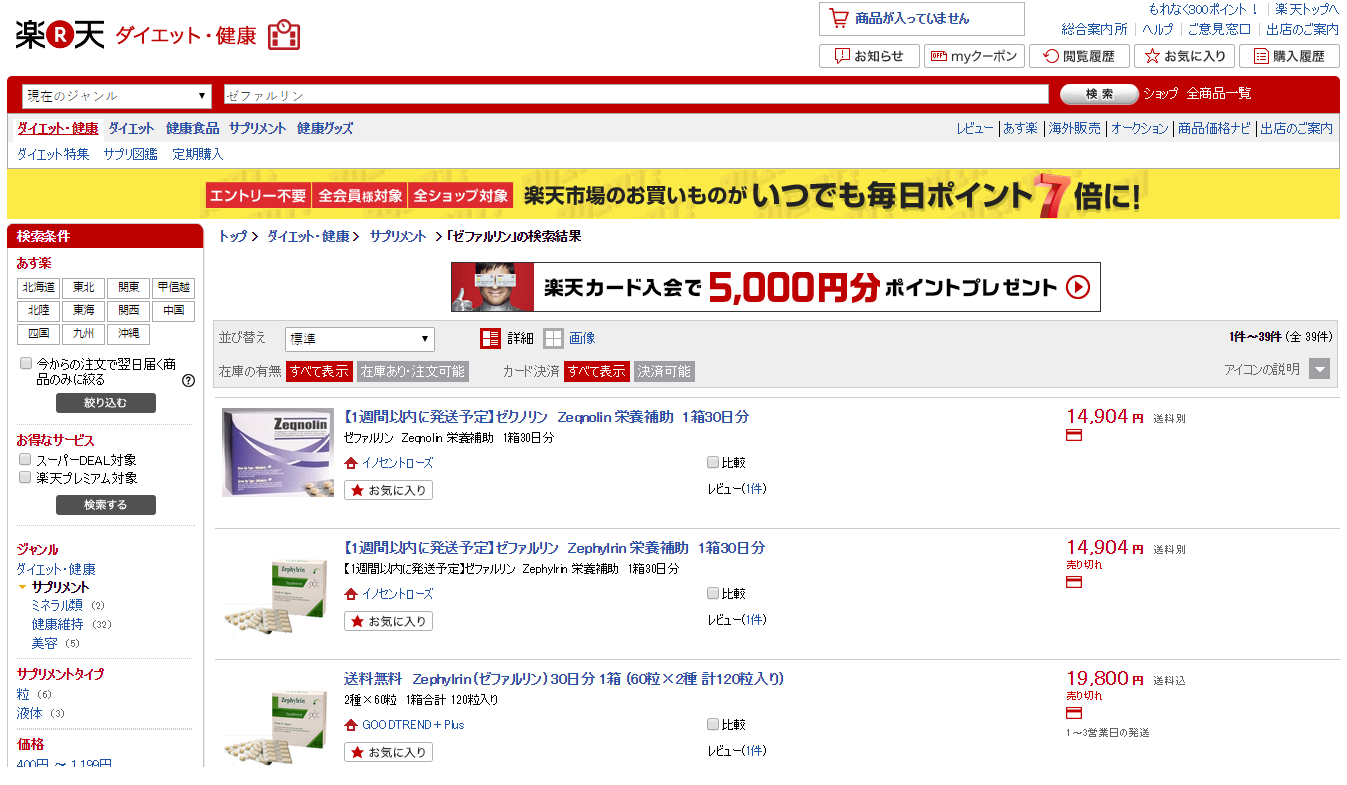Open 購入履歴 purchase history

1289,56
